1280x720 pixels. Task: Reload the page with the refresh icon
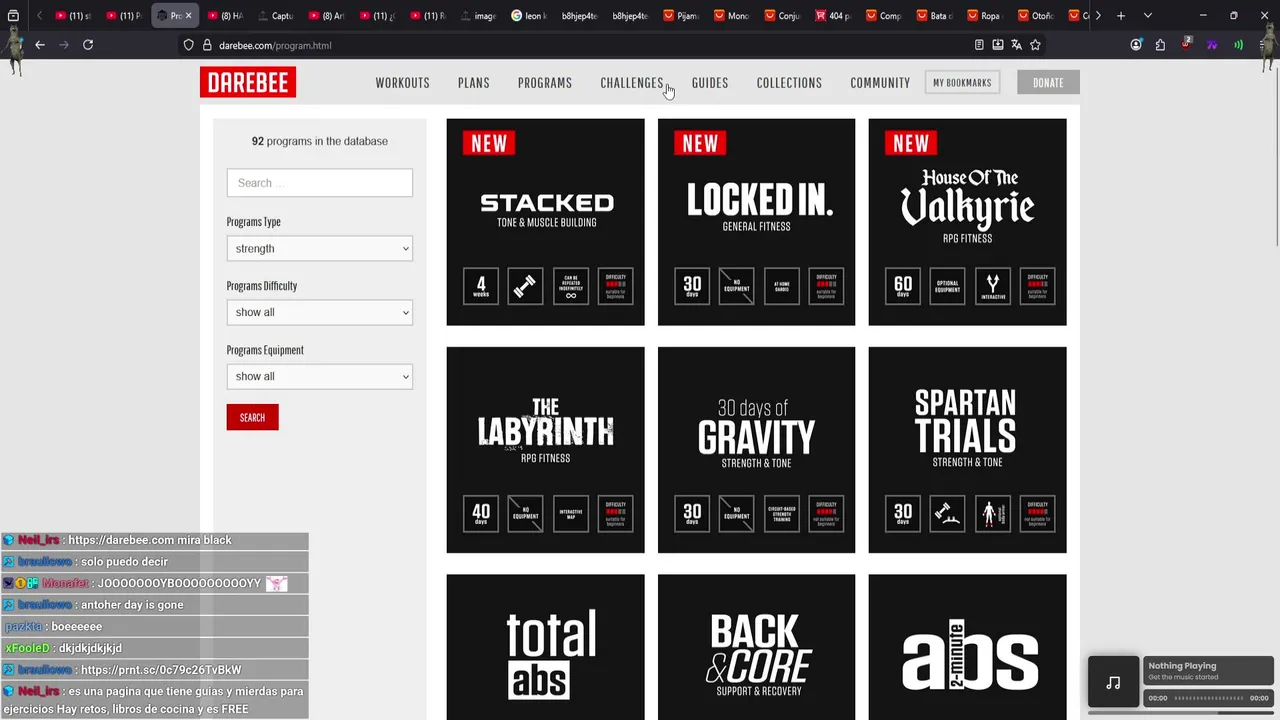[x=88, y=45]
